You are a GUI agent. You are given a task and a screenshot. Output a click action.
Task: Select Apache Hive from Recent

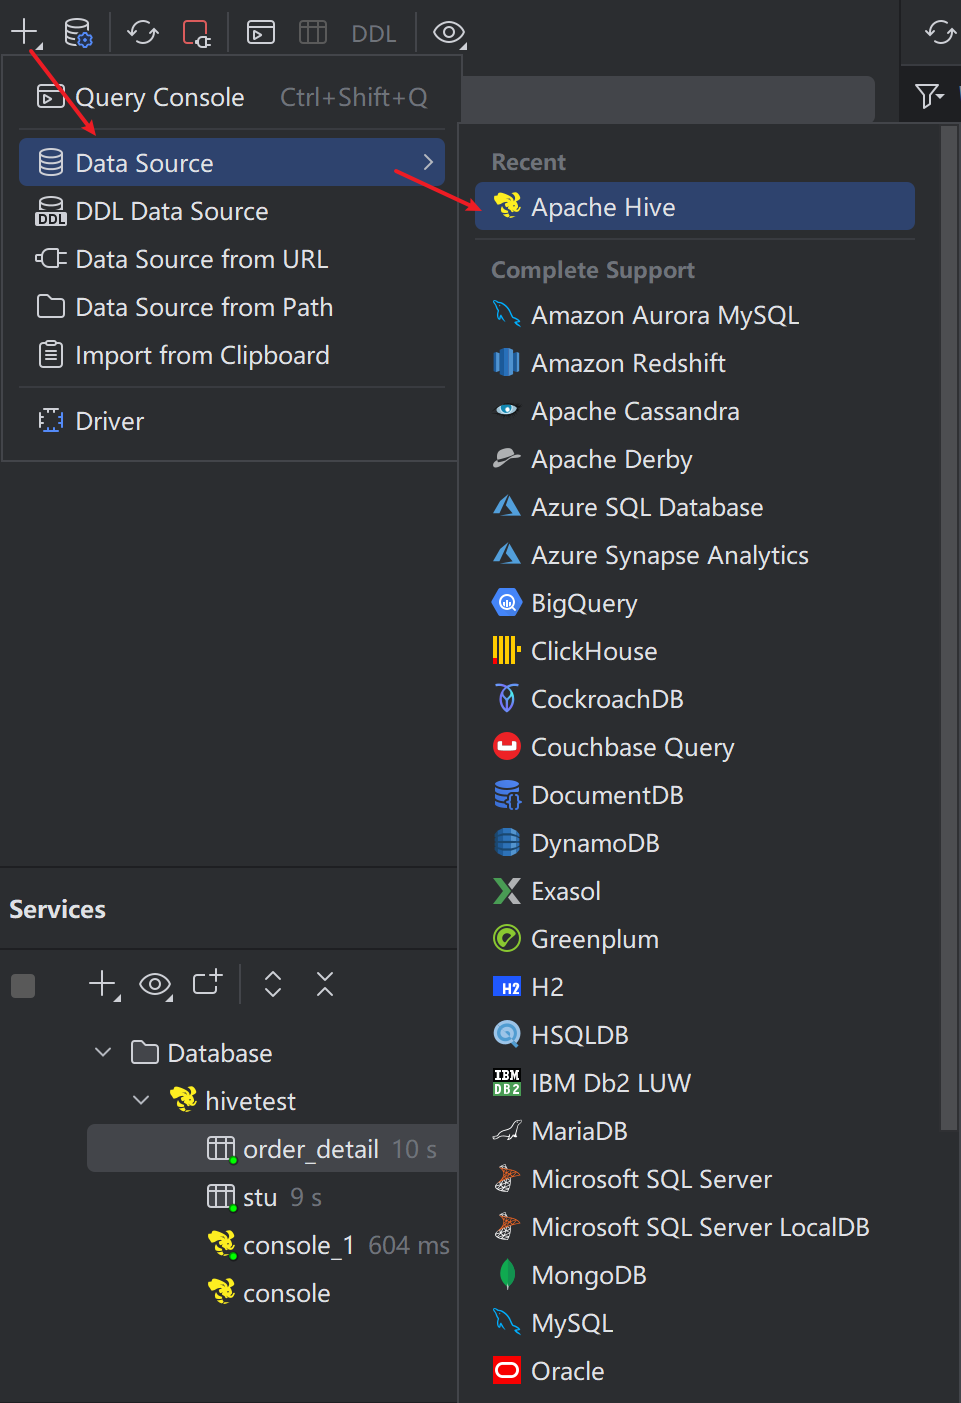pos(695,206)
